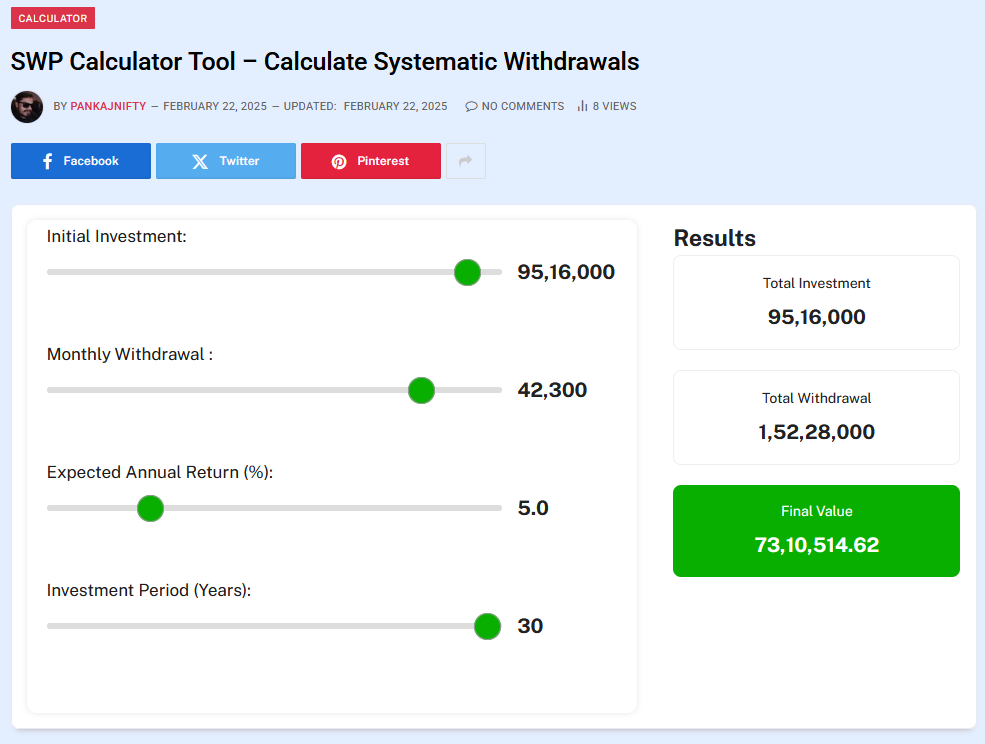Image resolution: width=985 pixels, height=744 pixels.
Task: Click the 42,300 monthly withdrawal value
Action: click(552, 390)
